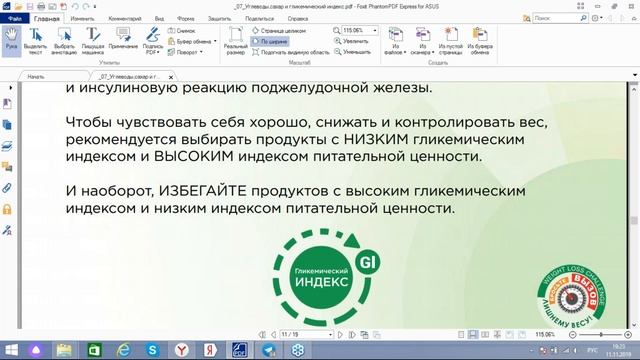This screenshot has height=360, width=640.
Task: Open the File (Файл) menu
Action: pyautogui.click(x=15, y=19)
